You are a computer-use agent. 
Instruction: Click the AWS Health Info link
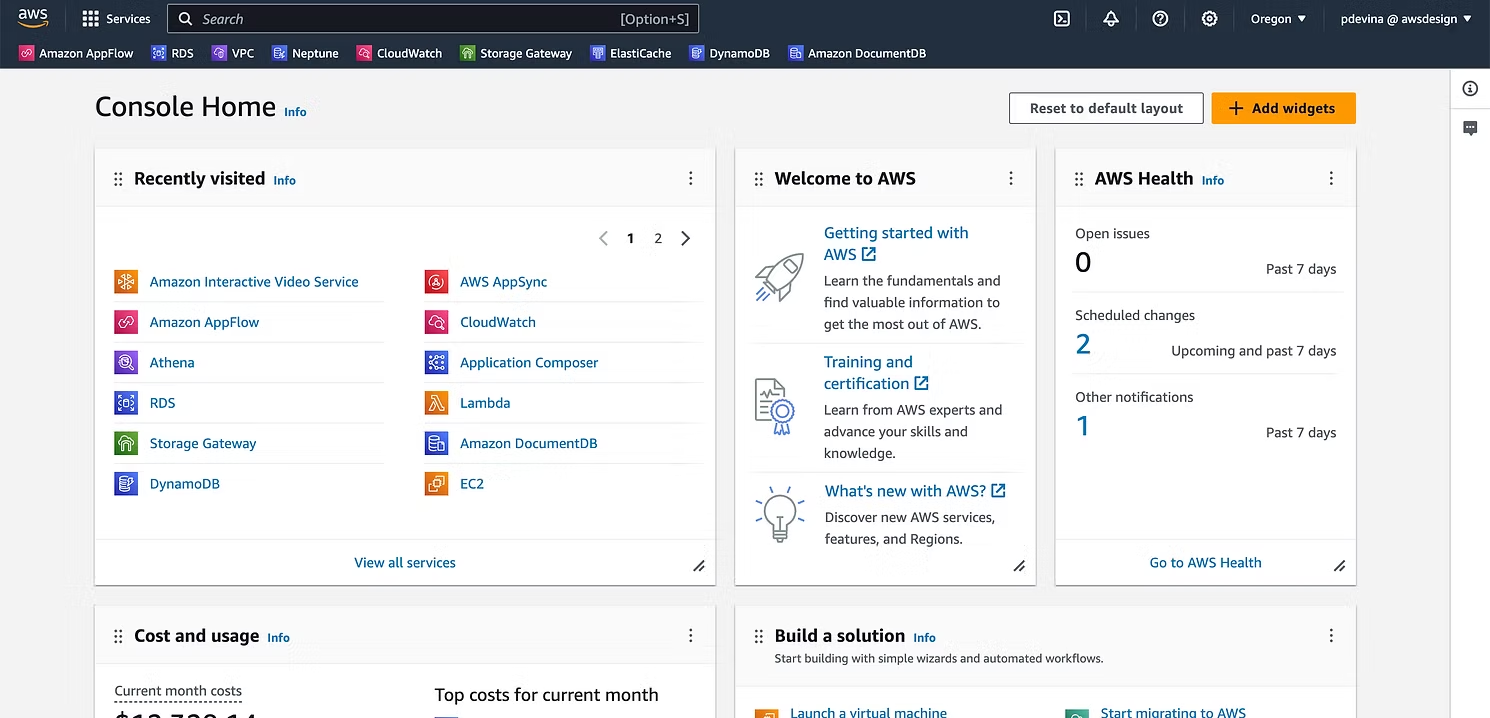click(1213, 181)
